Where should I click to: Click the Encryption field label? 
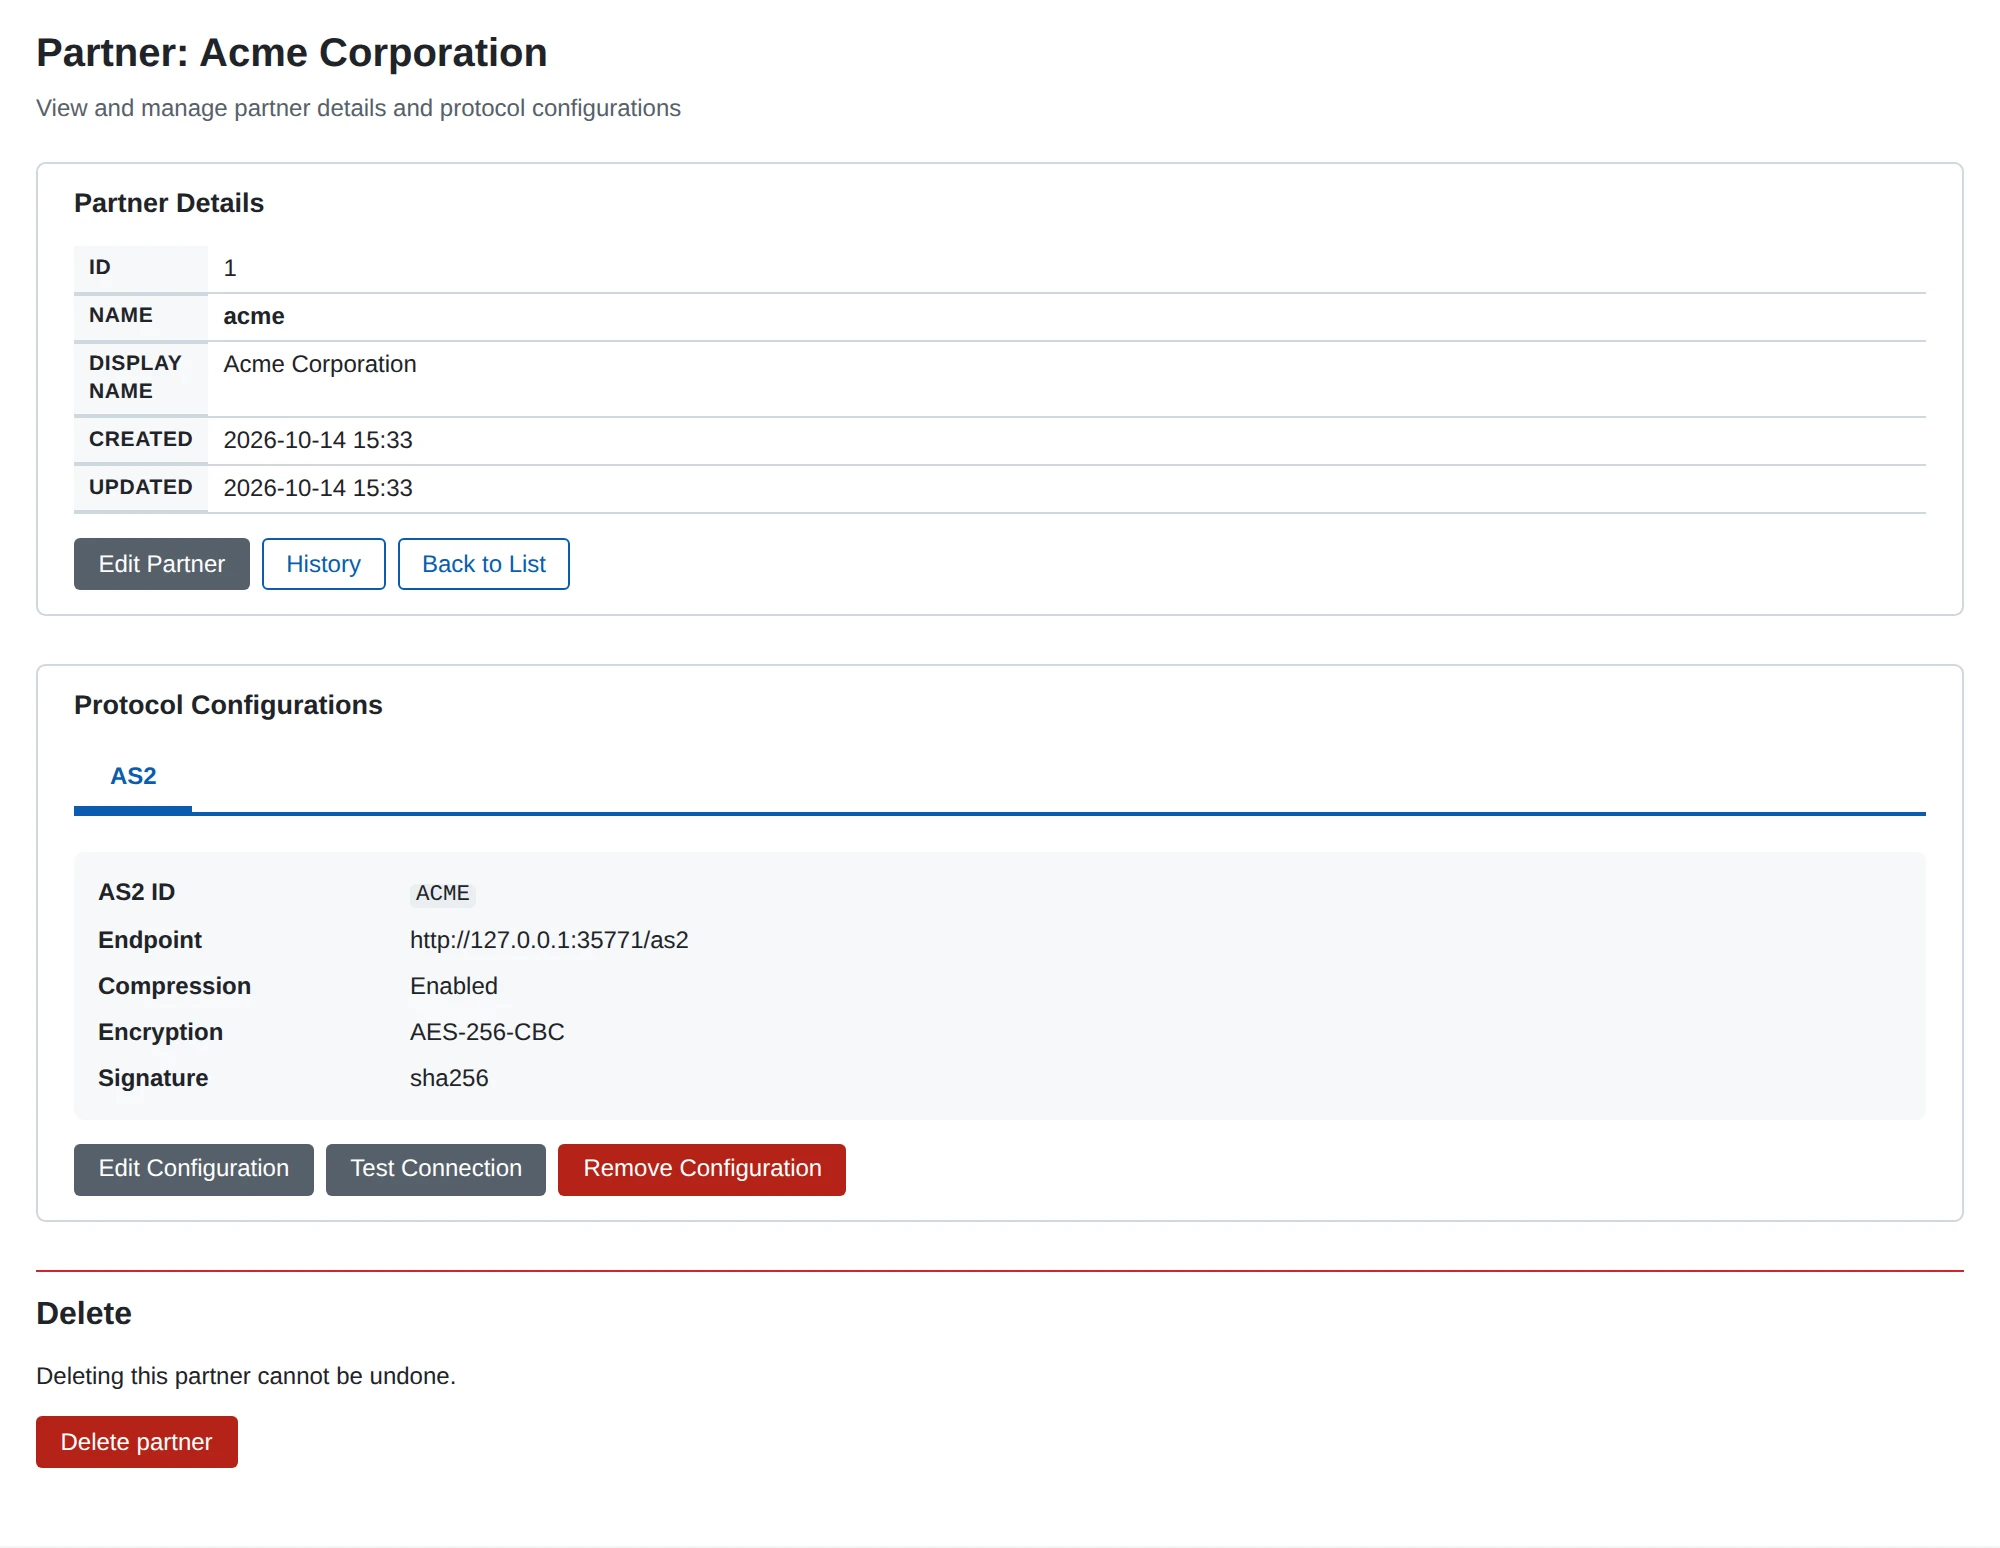160,1032
